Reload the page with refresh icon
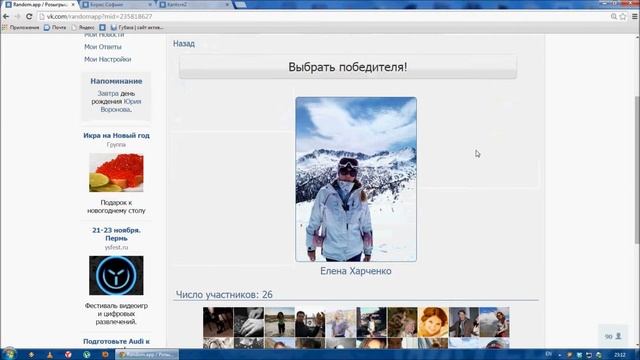Screen dimensions: 640x360 [29, 16]
